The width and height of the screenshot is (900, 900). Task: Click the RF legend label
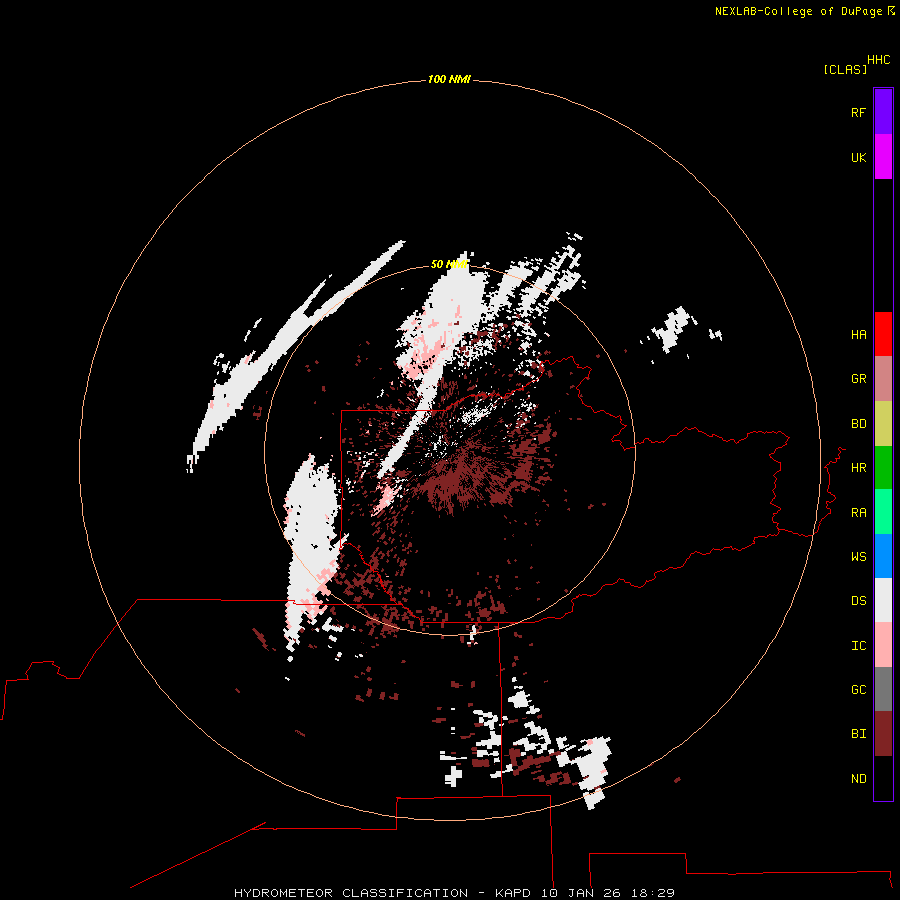[x=858, y=112]
